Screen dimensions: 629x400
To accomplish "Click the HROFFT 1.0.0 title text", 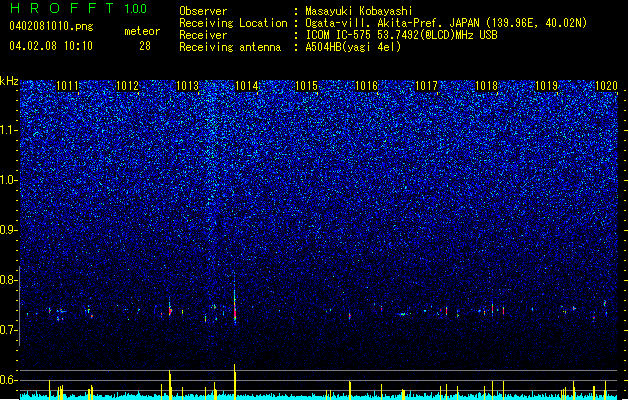I will (78, 8).
